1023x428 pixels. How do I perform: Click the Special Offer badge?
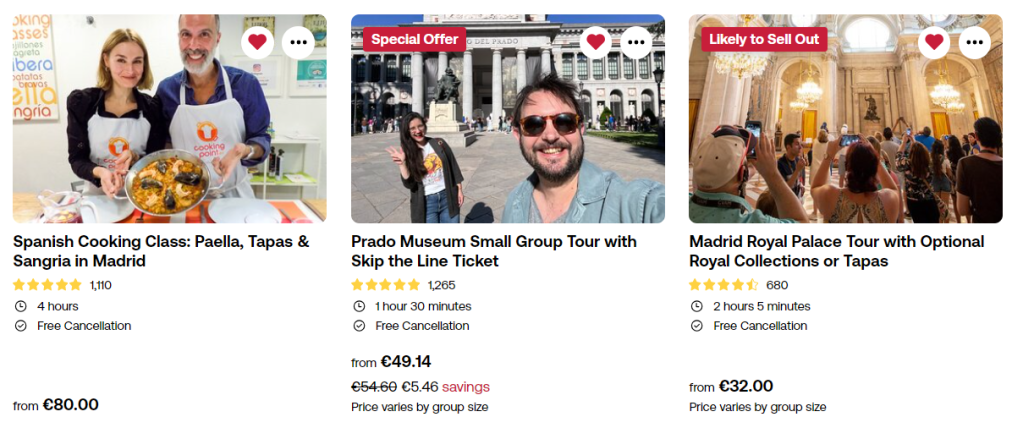pos(414,39)
